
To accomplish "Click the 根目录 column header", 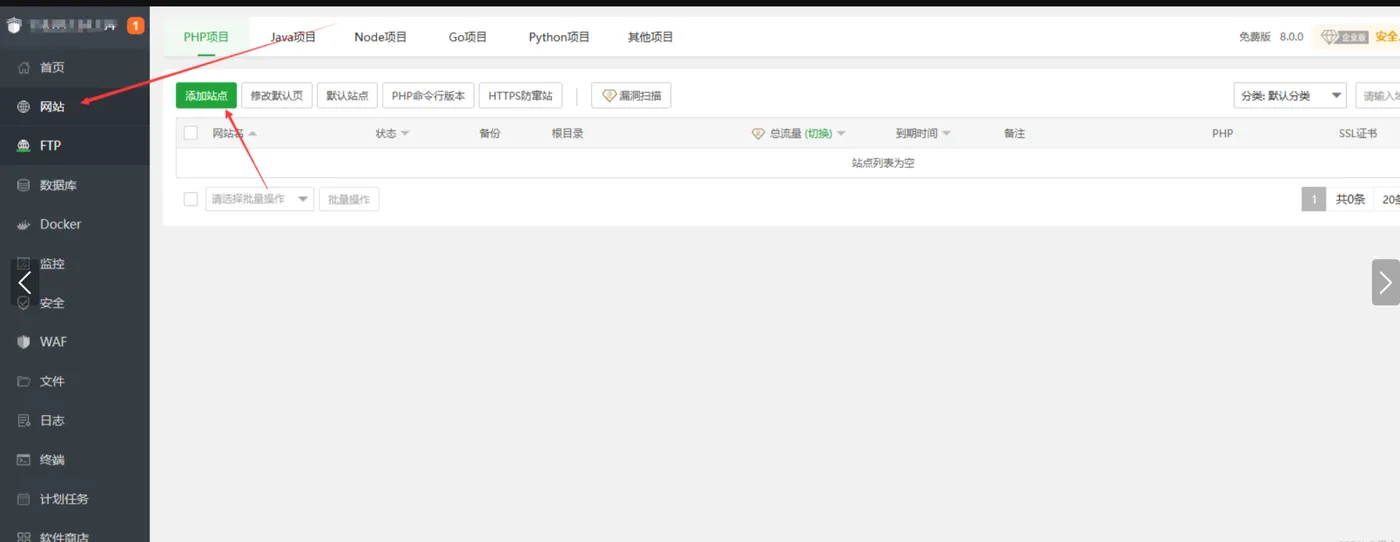I will 568,133.
